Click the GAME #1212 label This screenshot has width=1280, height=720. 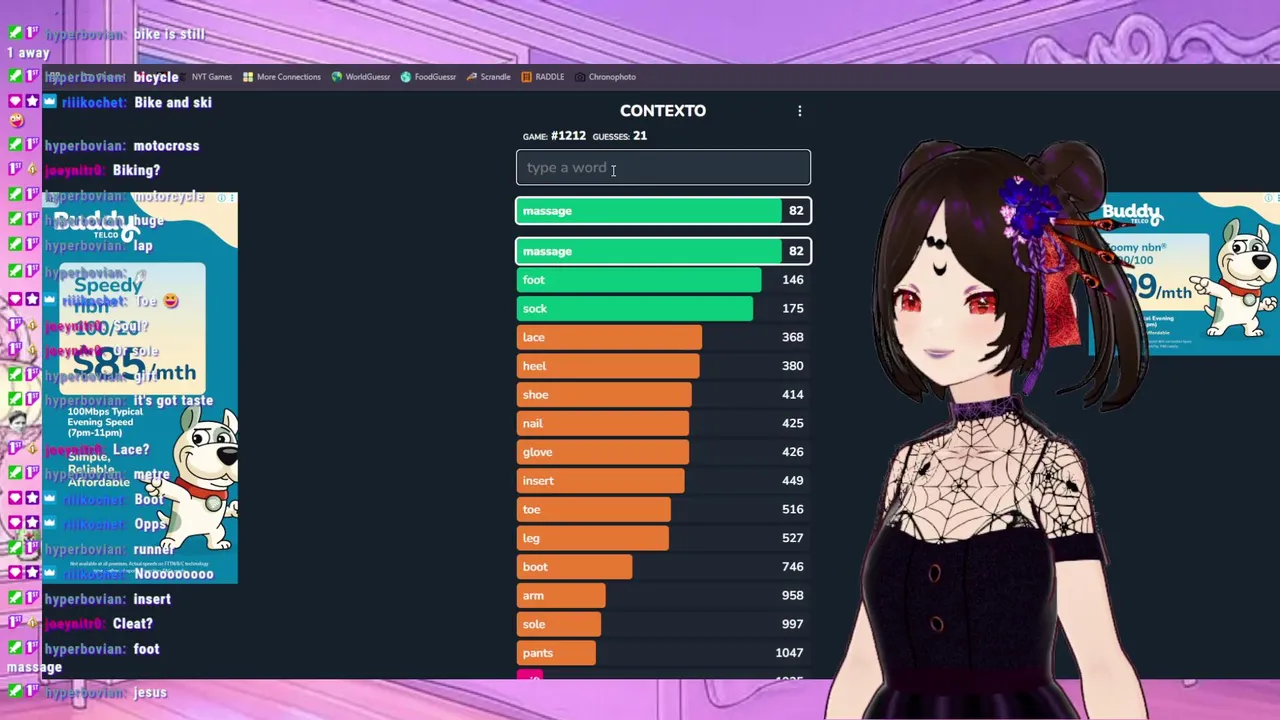tap(554, 136)
